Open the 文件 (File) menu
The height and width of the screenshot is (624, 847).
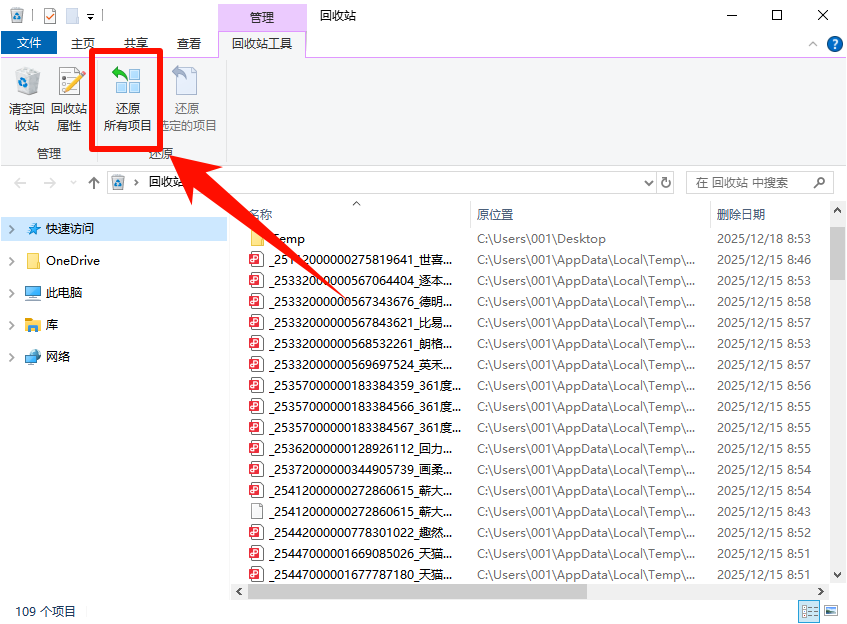pos(29,44)
